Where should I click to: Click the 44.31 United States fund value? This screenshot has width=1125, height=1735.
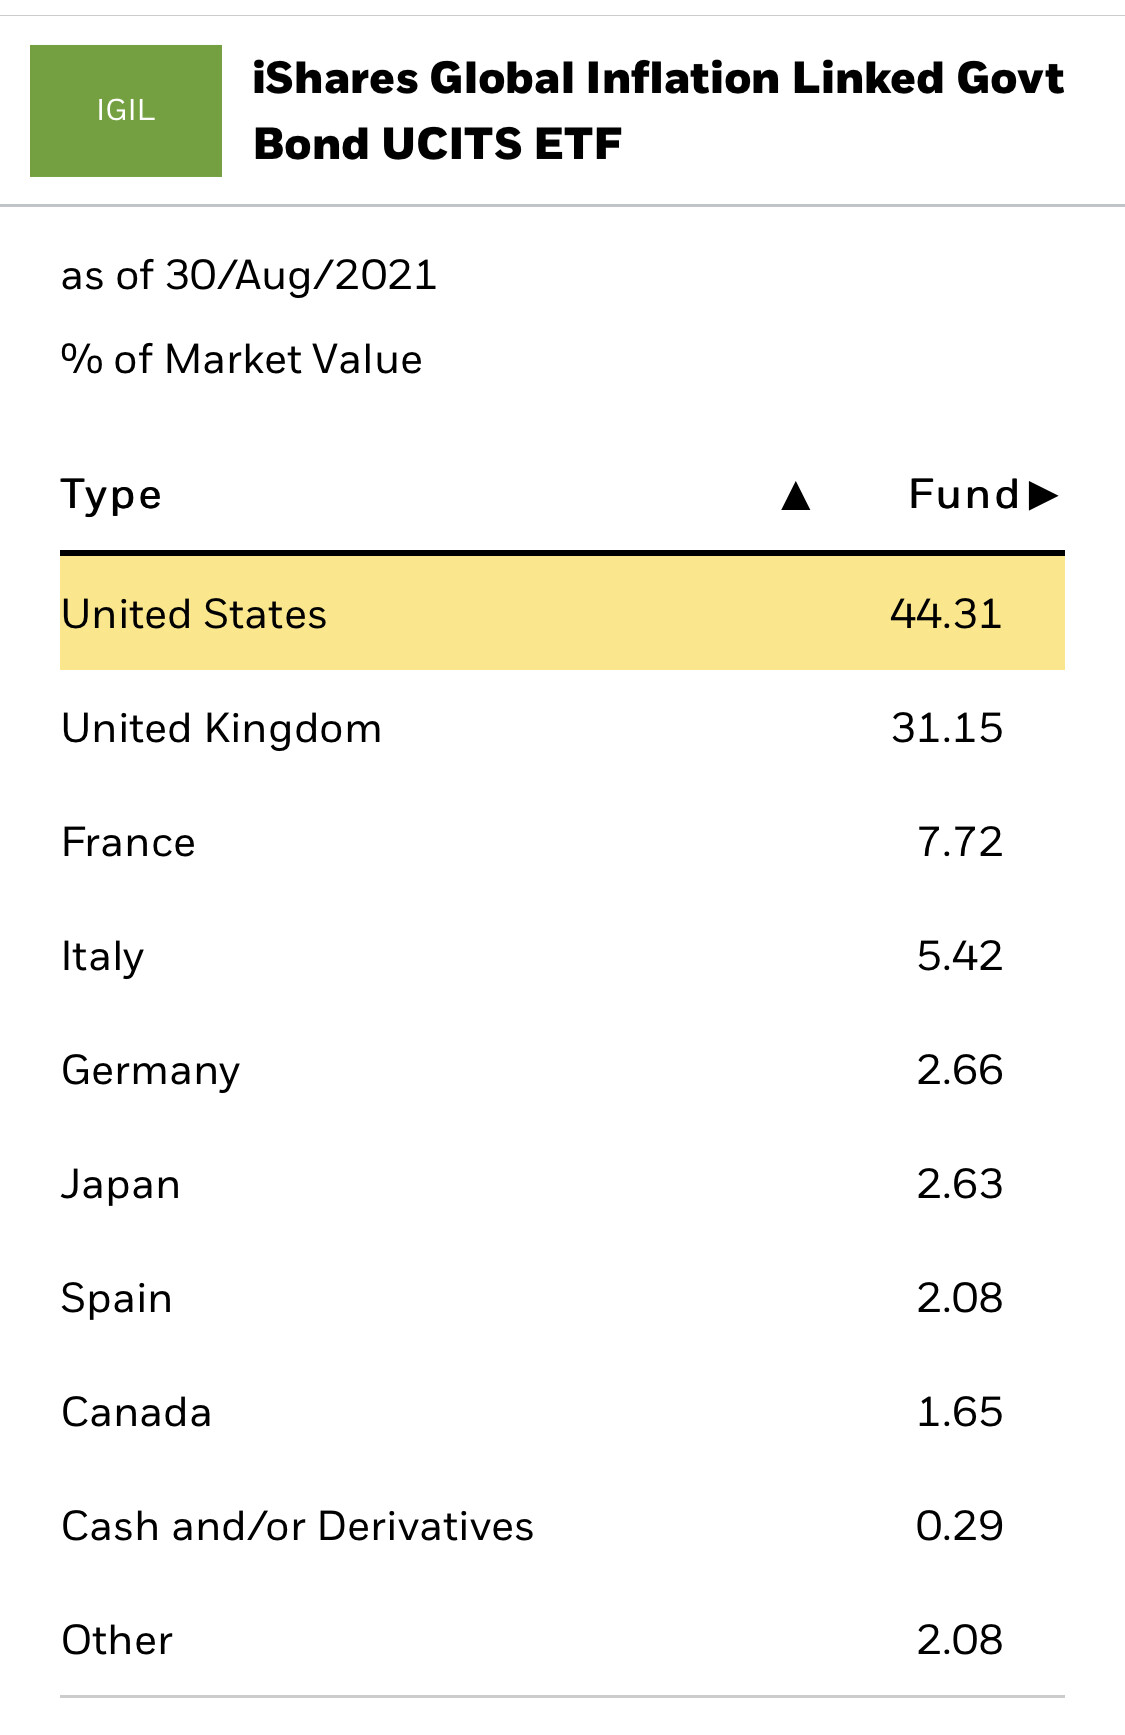pos(946,614)
